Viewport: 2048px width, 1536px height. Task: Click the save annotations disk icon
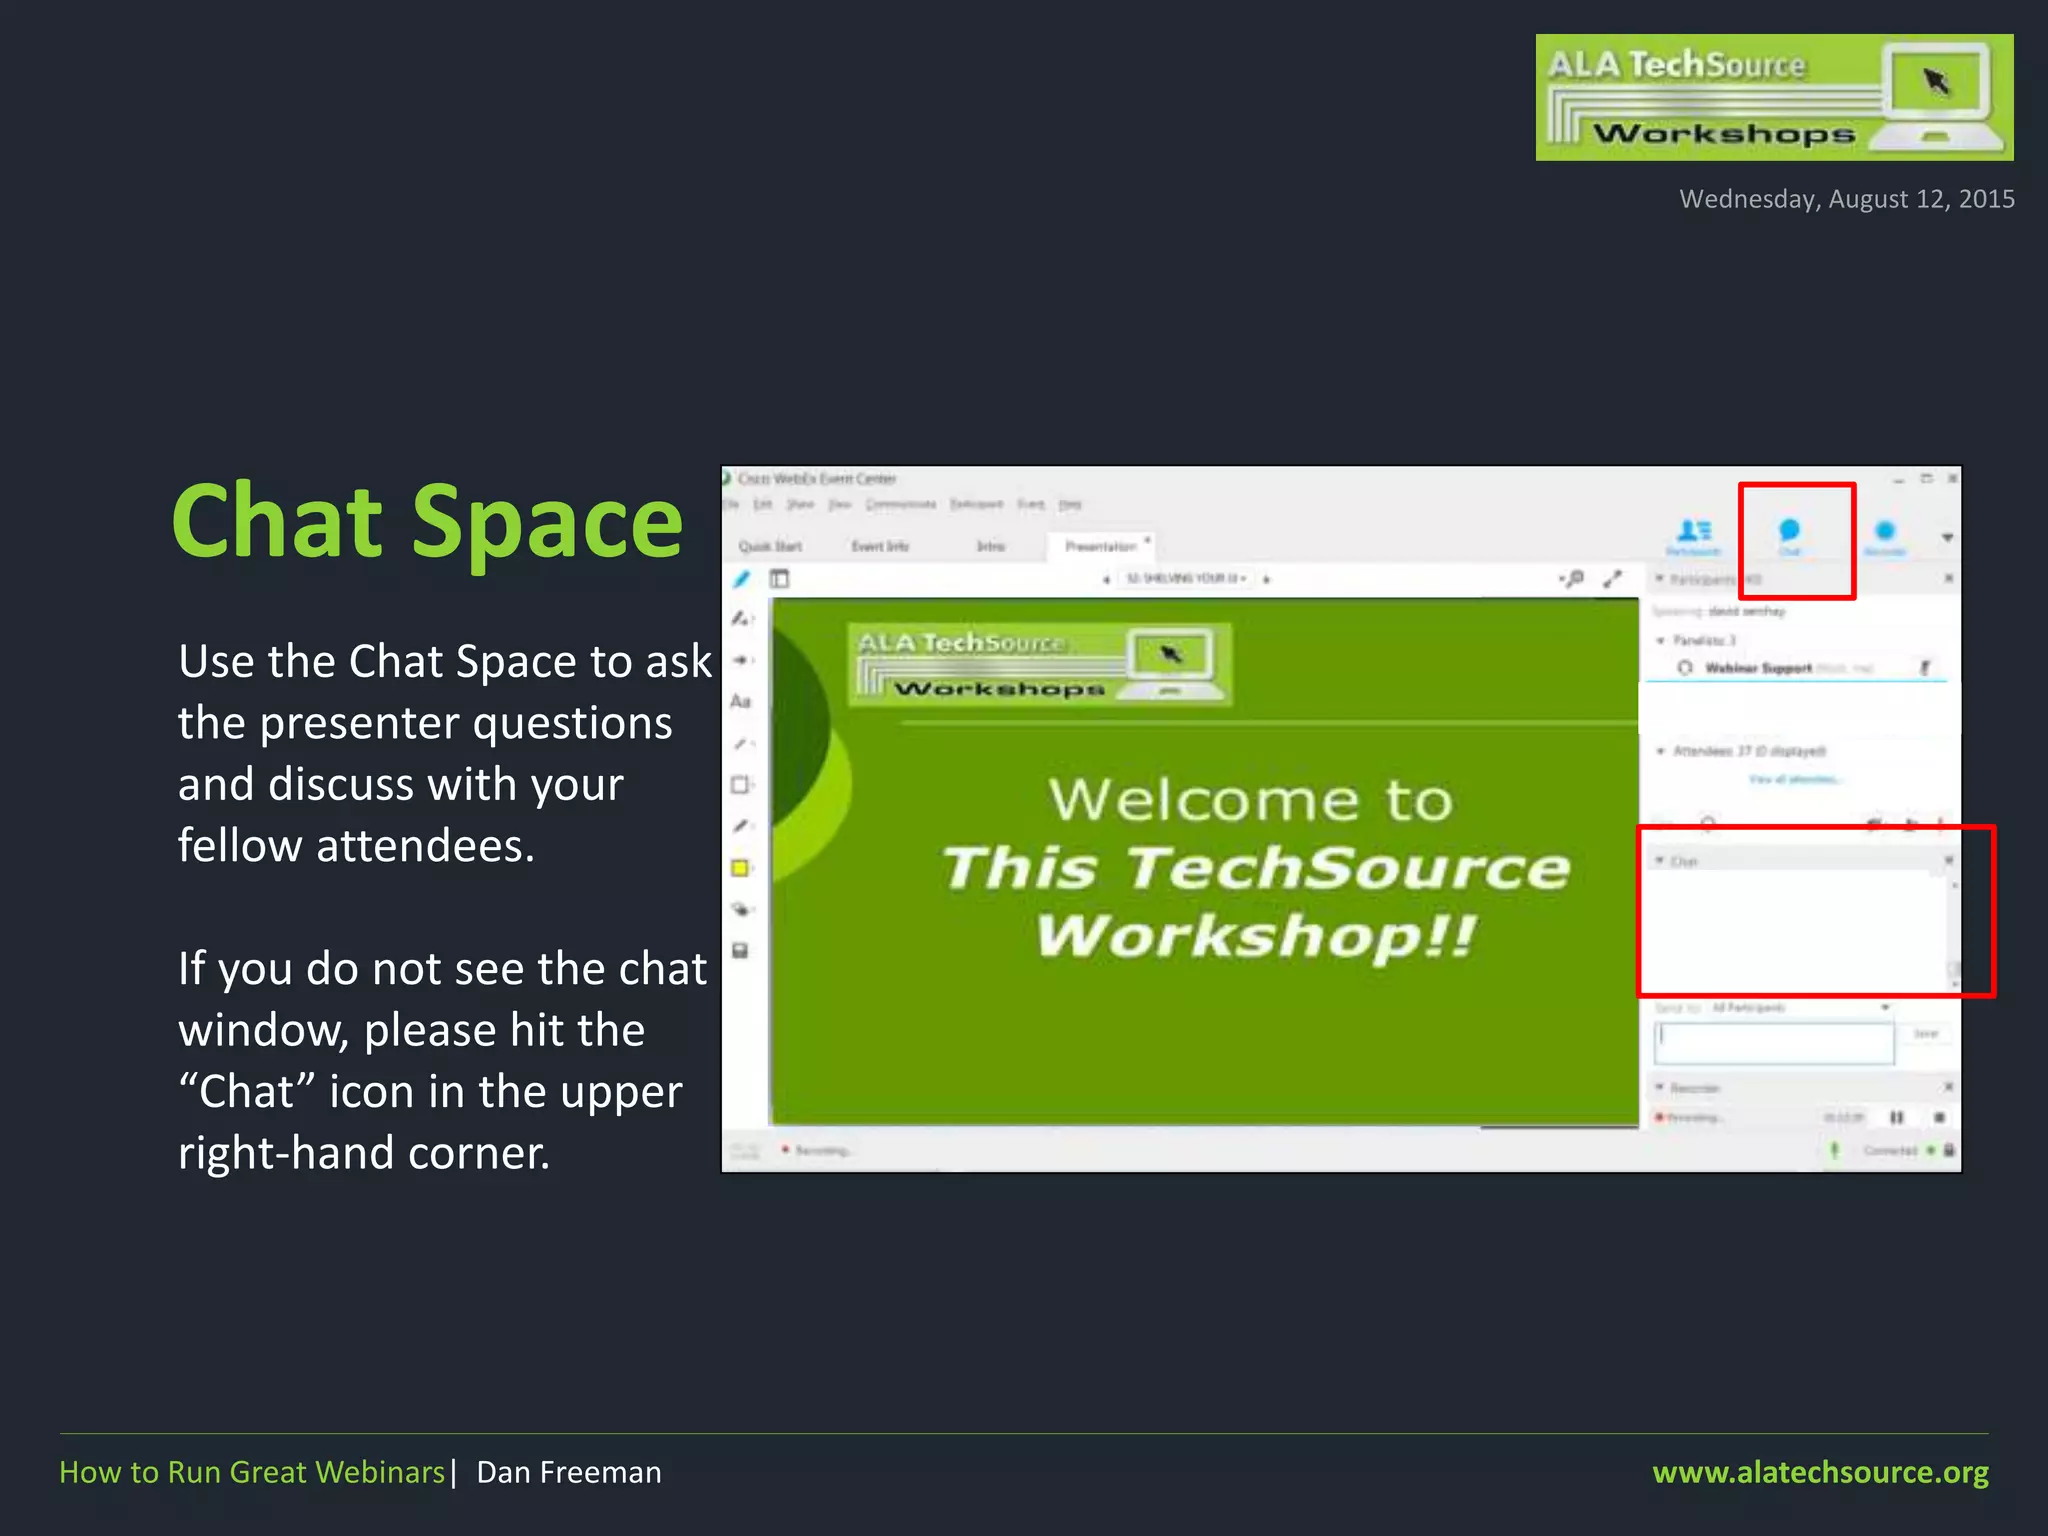point(741,951)
